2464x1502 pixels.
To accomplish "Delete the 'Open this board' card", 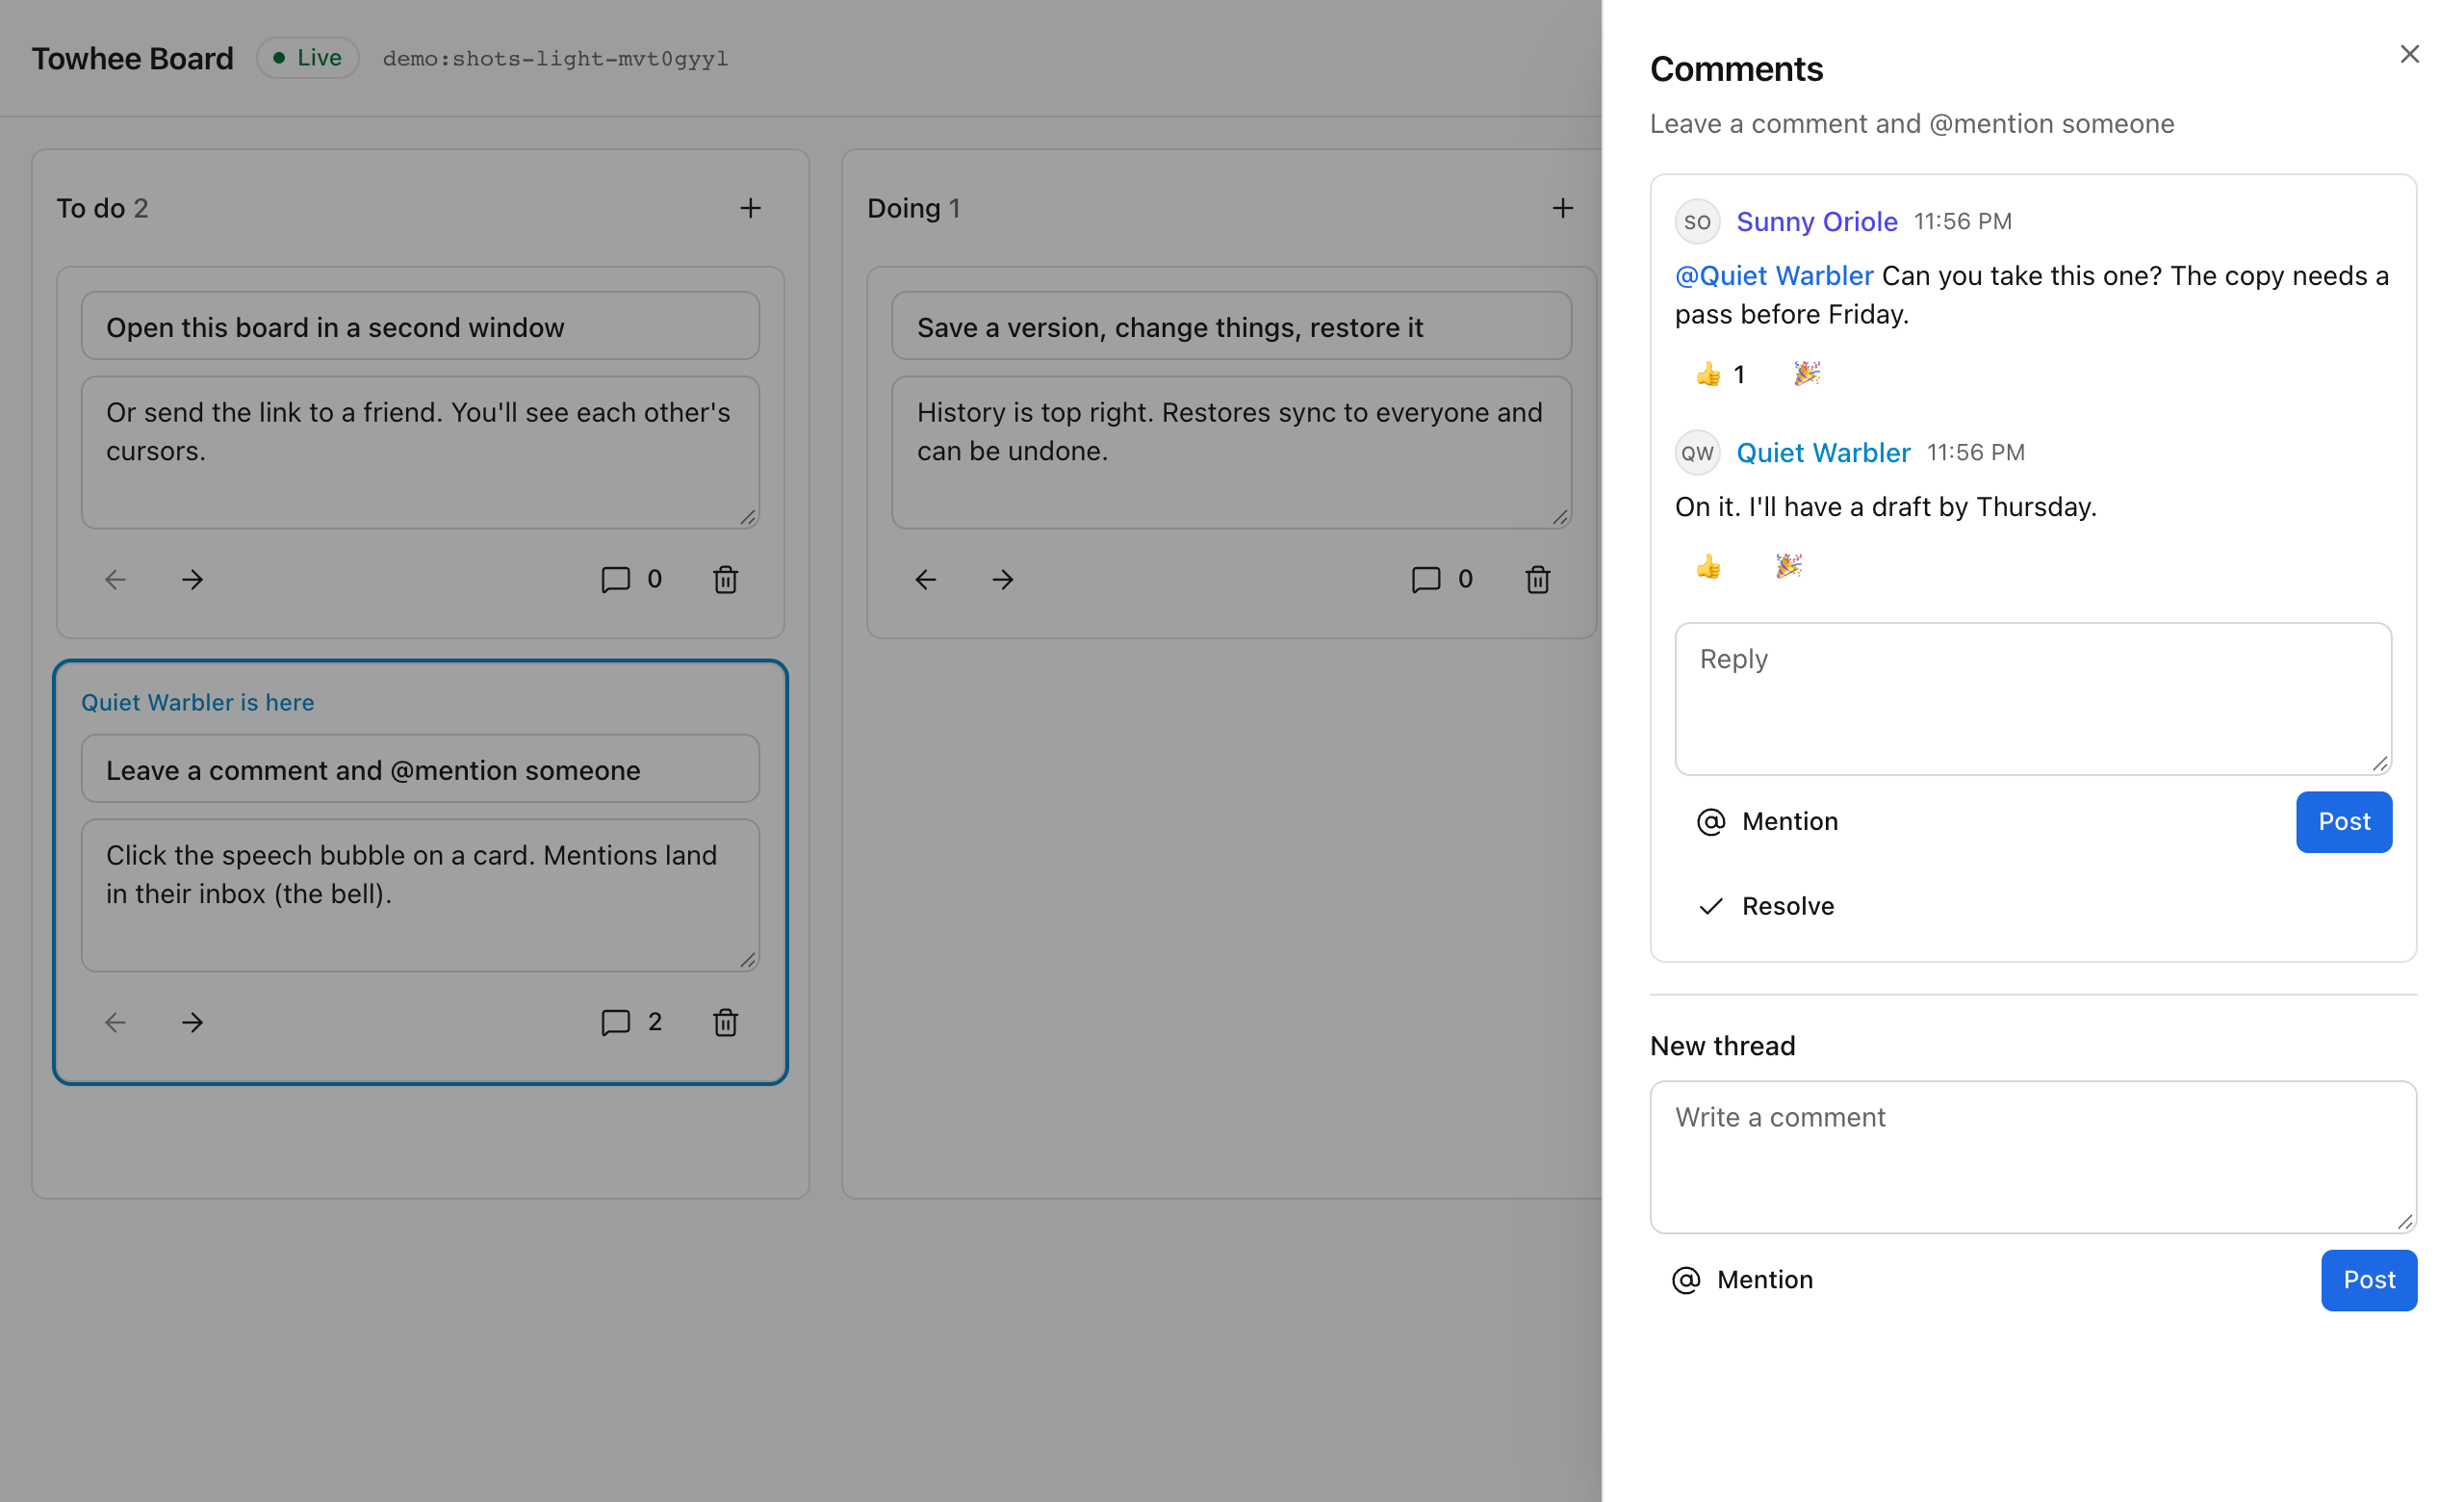I will point(726,579).
